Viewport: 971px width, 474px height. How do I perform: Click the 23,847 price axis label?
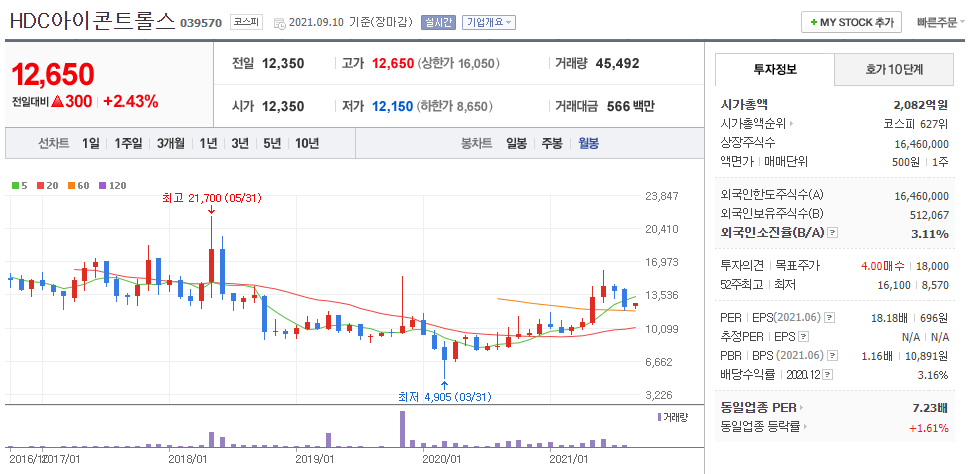(x=662, y=196)
